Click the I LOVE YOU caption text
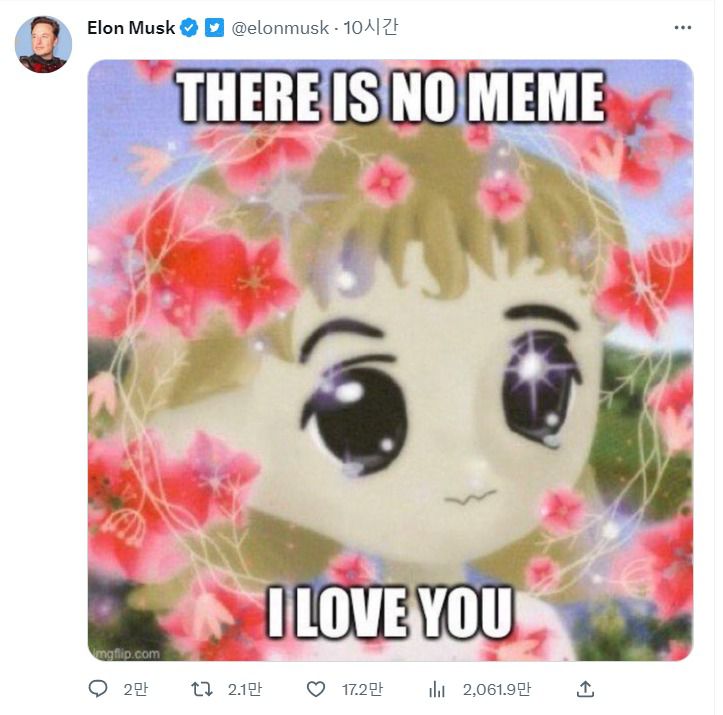 click(390, 613)
